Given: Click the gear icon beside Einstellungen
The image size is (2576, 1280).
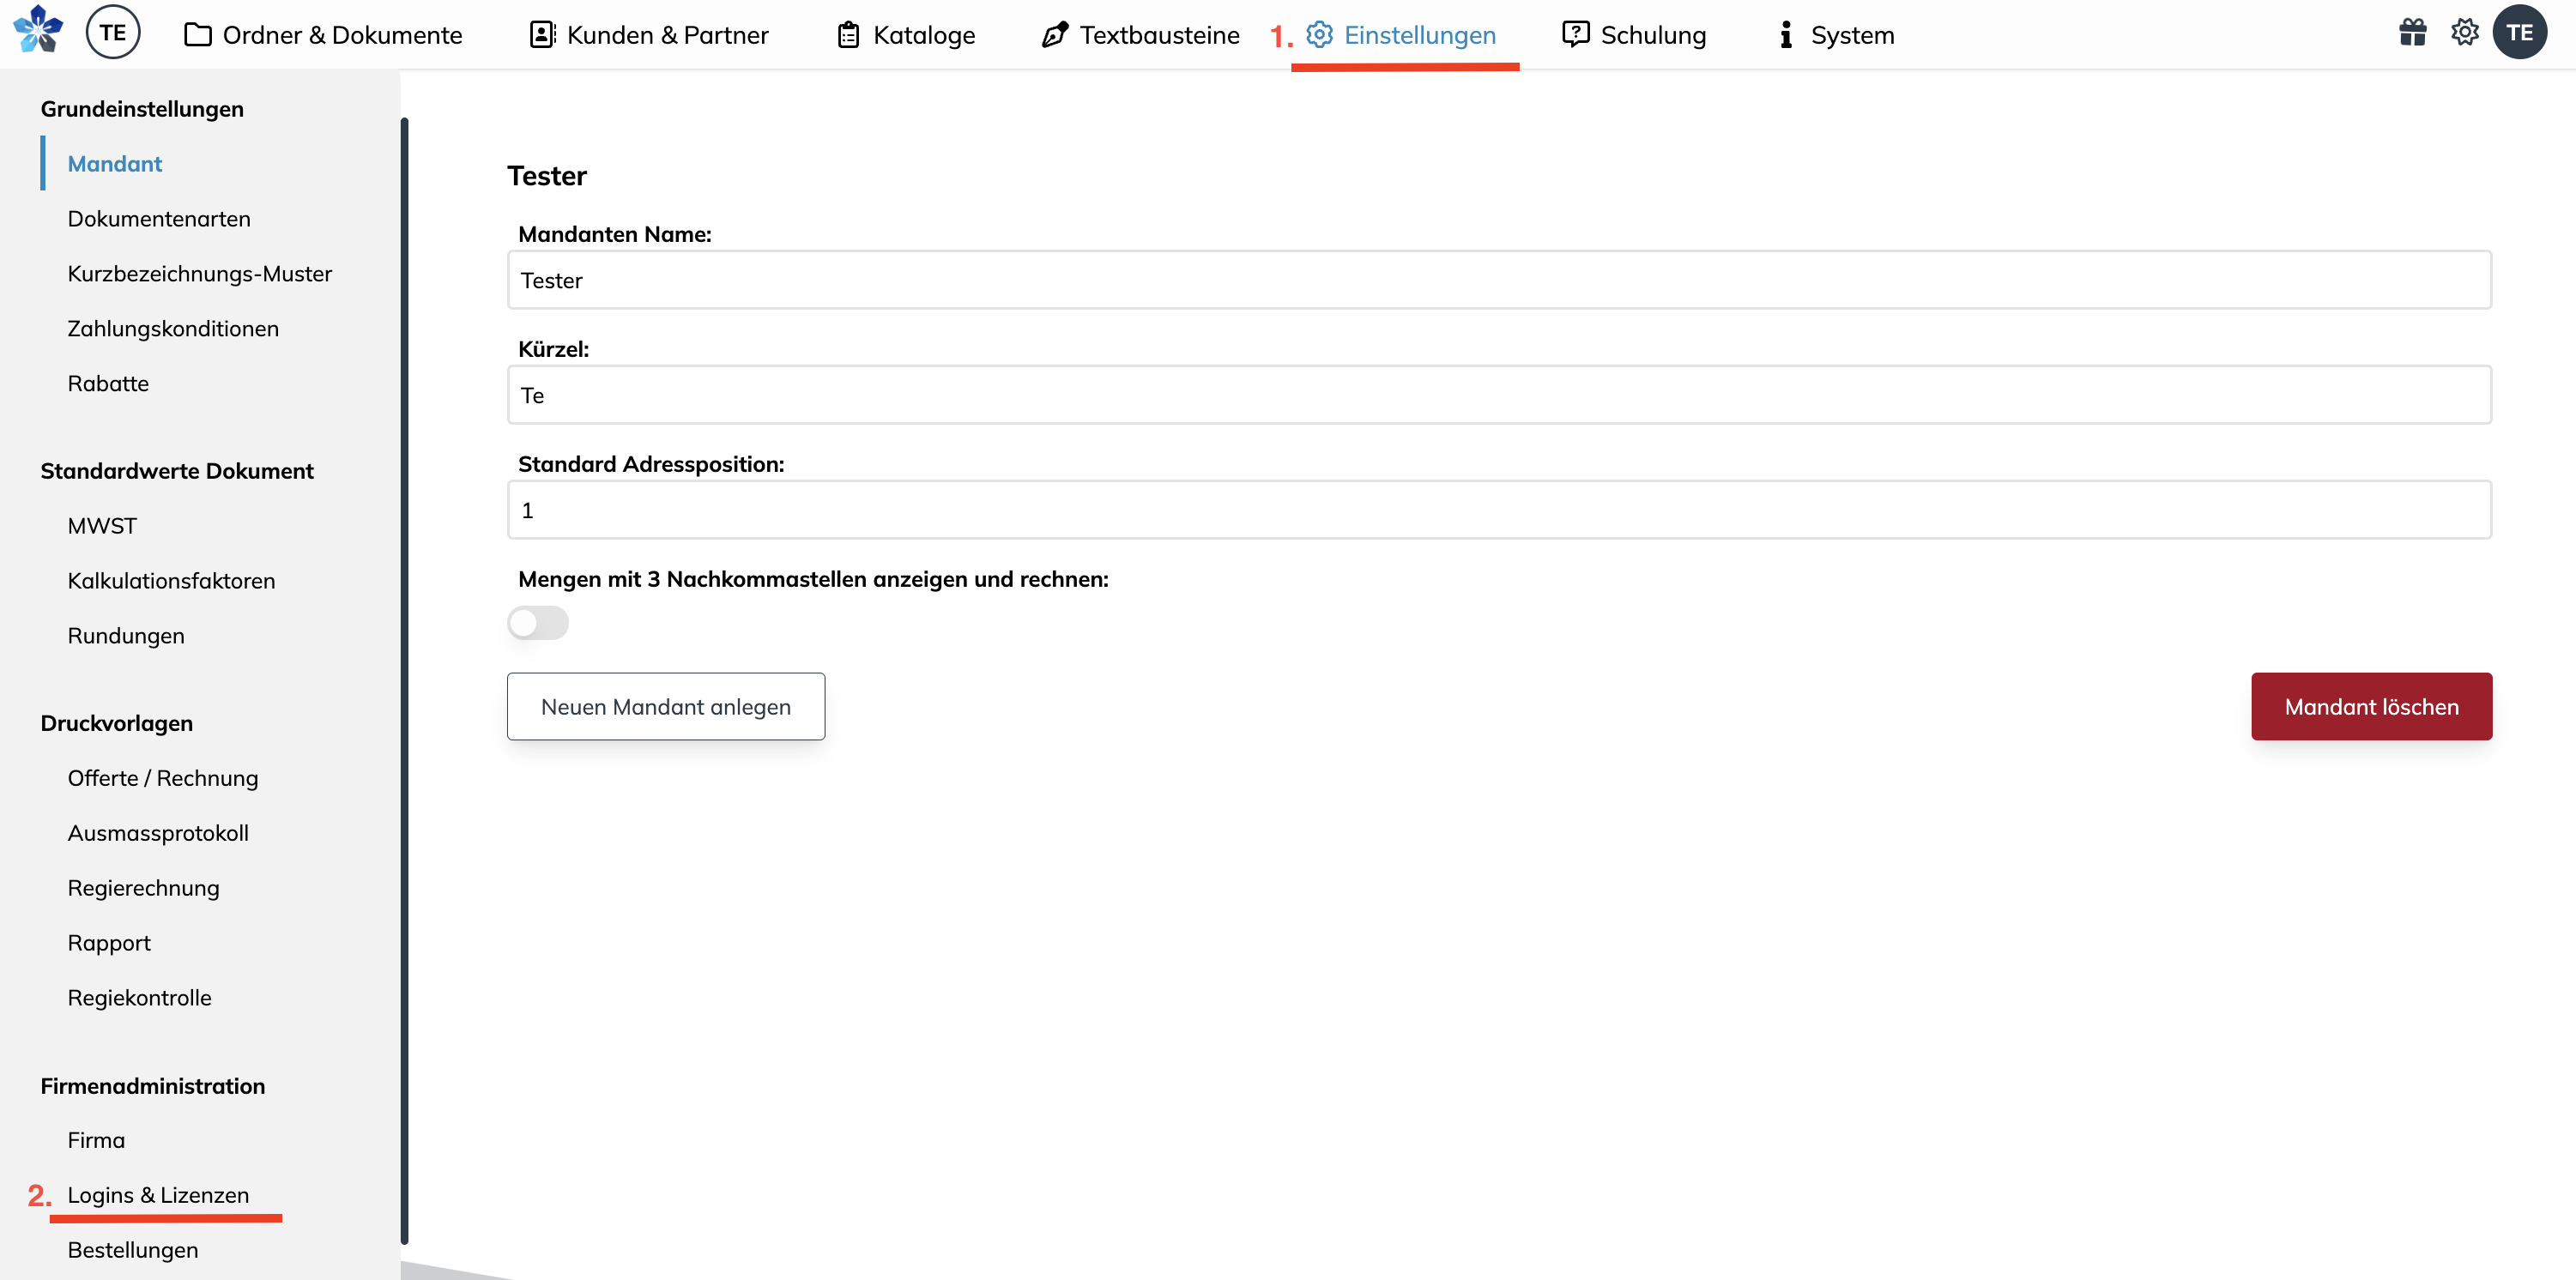Looking at the screenshot, I should pos(1319,34).
